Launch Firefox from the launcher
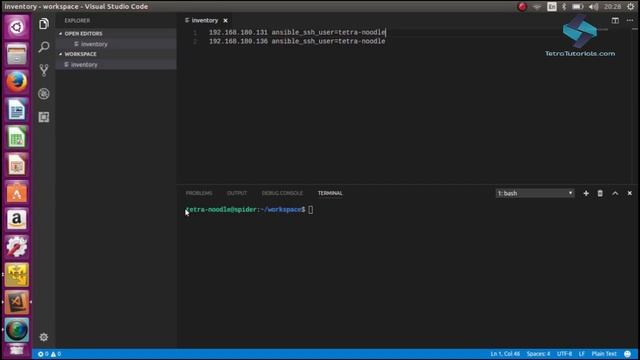Screen dimensions: 640x360 click(x=17, y=82)
